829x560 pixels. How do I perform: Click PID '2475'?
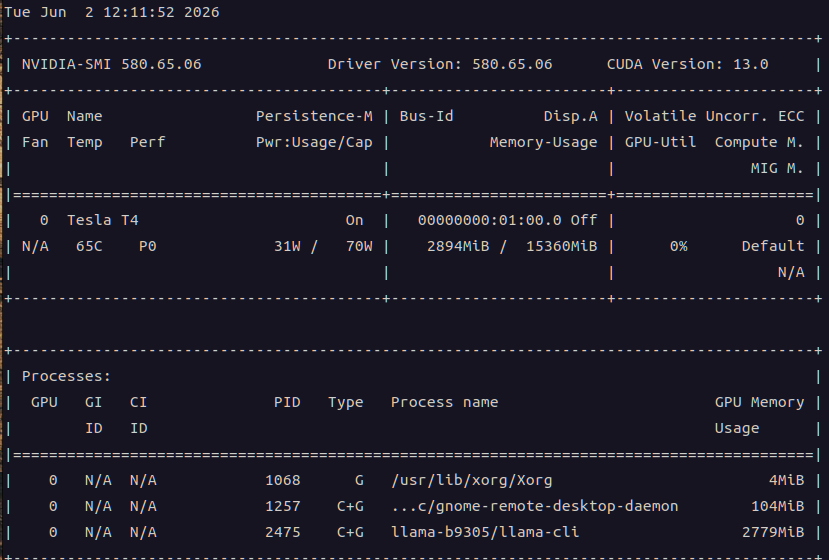283,533
